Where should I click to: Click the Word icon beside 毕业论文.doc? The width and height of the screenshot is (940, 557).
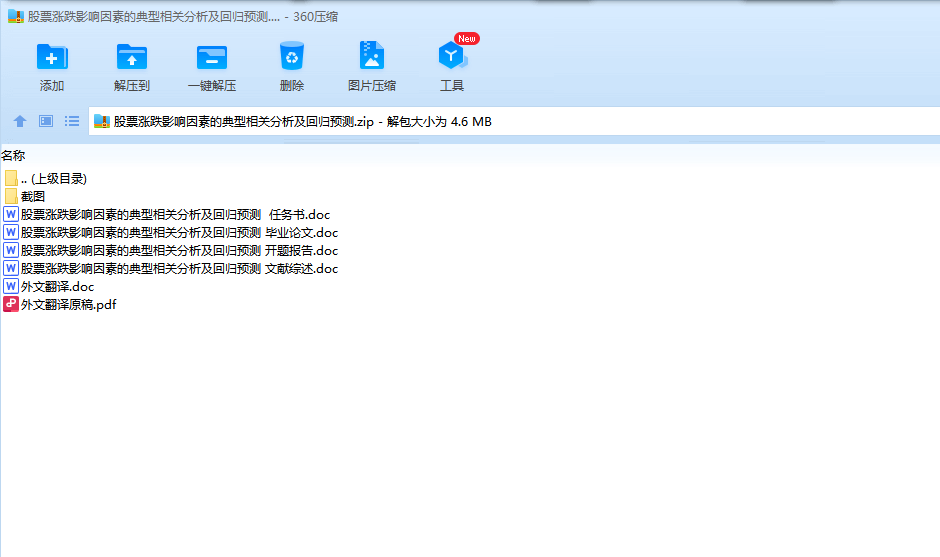point(11,232)
